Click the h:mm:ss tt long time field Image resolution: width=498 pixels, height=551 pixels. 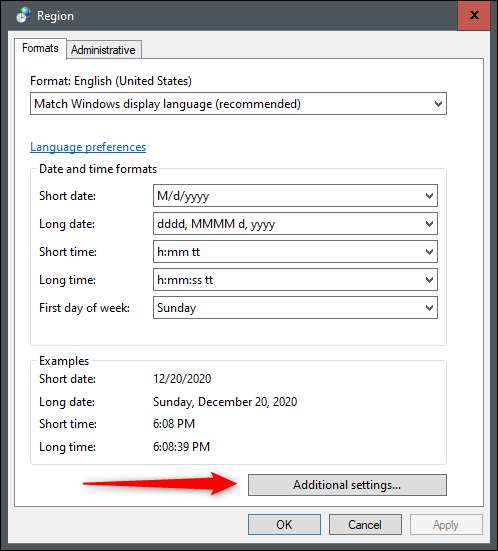pos(295,280)
